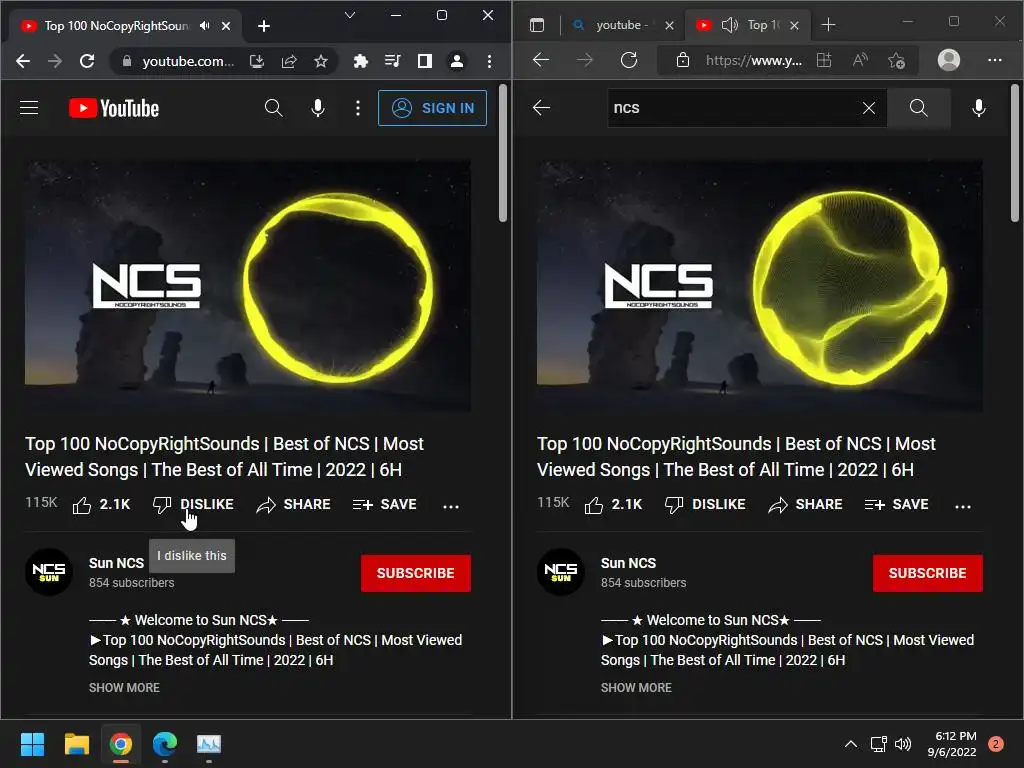Toggle Chrome side panel

[425, 61]
